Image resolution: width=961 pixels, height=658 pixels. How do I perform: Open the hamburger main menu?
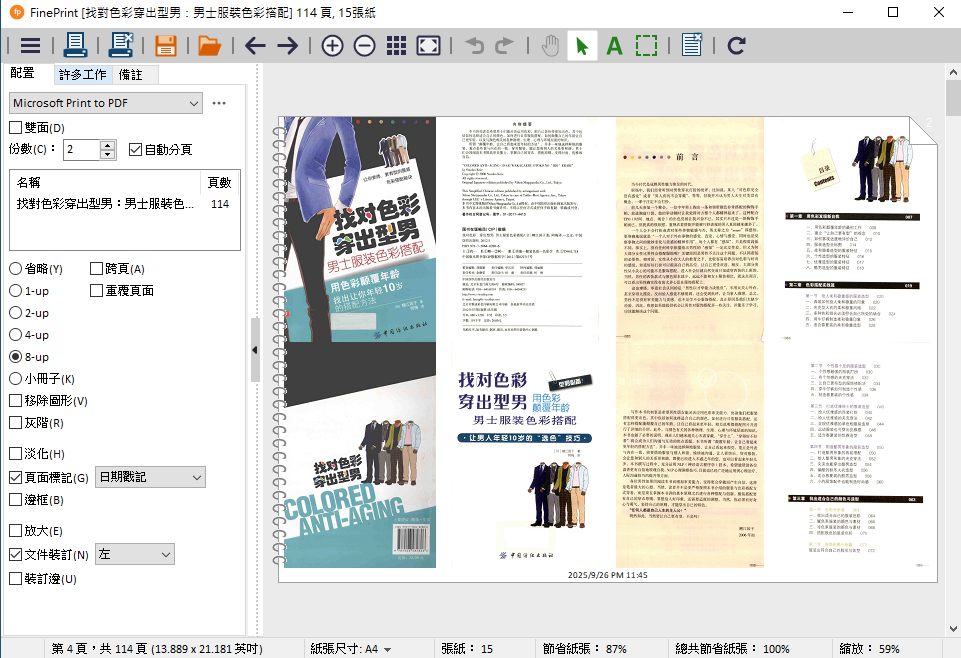pos(31,45)
